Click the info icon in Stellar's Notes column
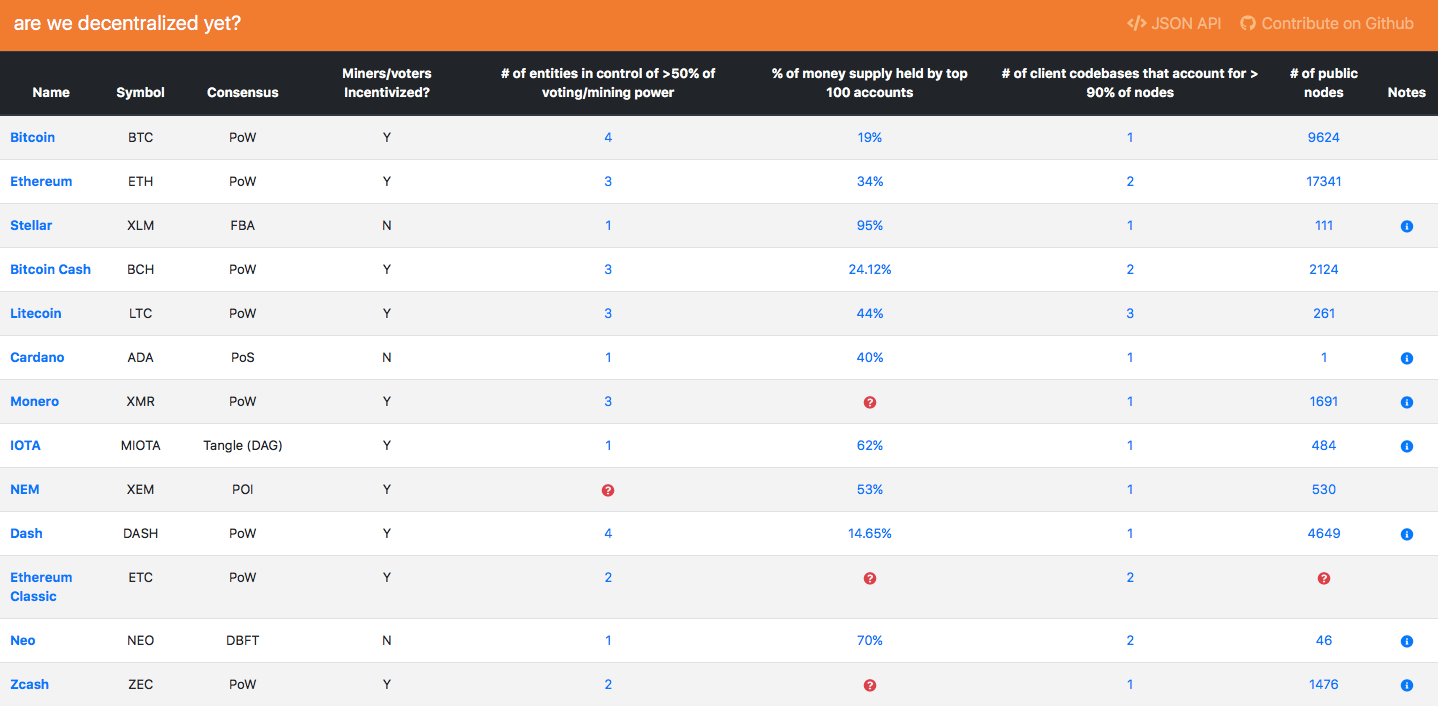The image size is (1438, 706). click(x=1406, y=227)
